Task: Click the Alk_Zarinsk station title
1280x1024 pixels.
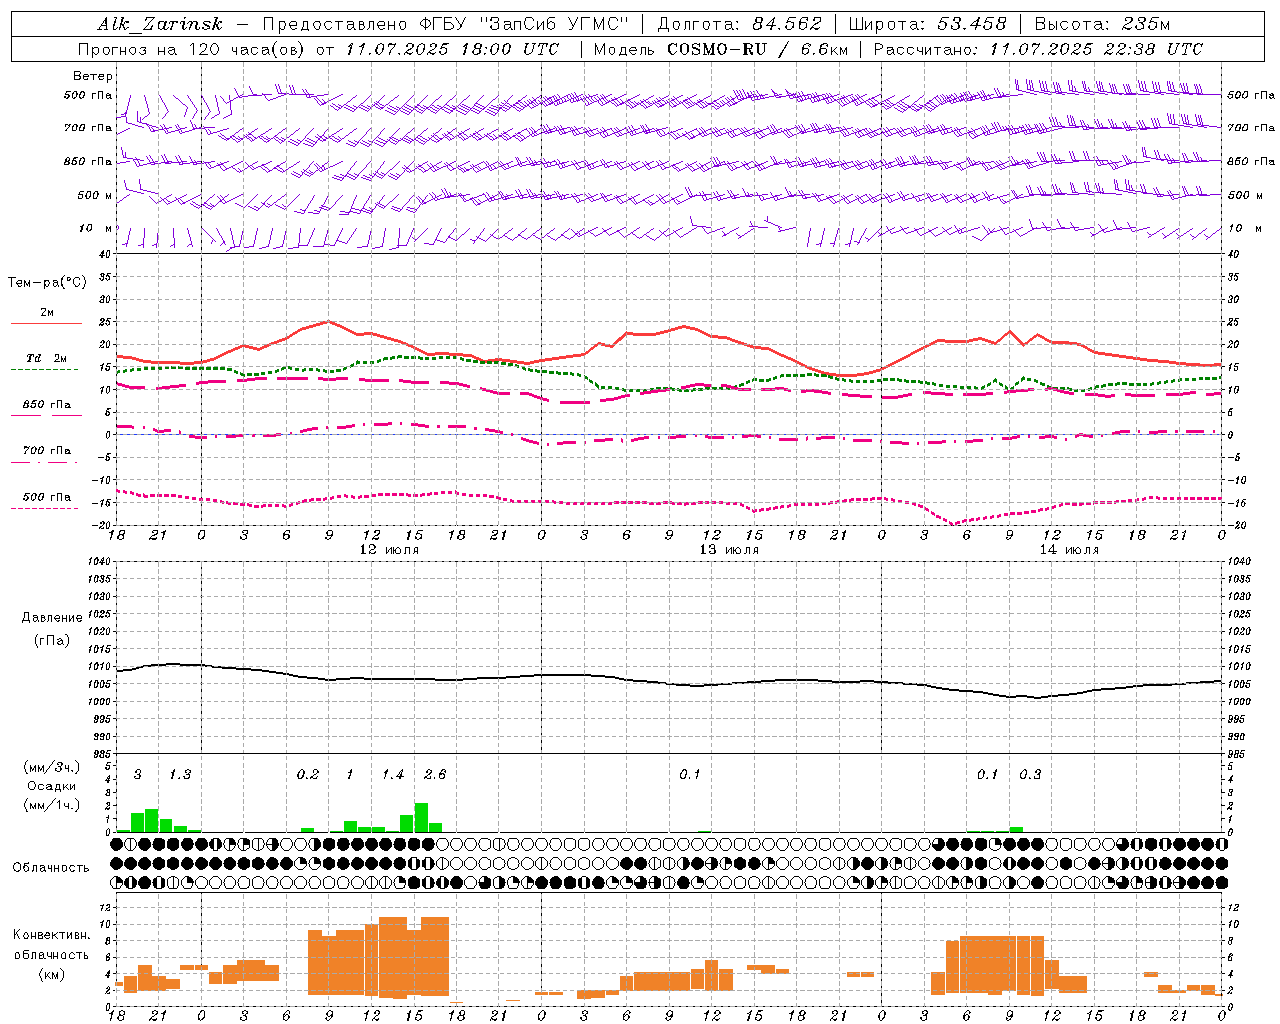Action: click(x=159, y=24)
